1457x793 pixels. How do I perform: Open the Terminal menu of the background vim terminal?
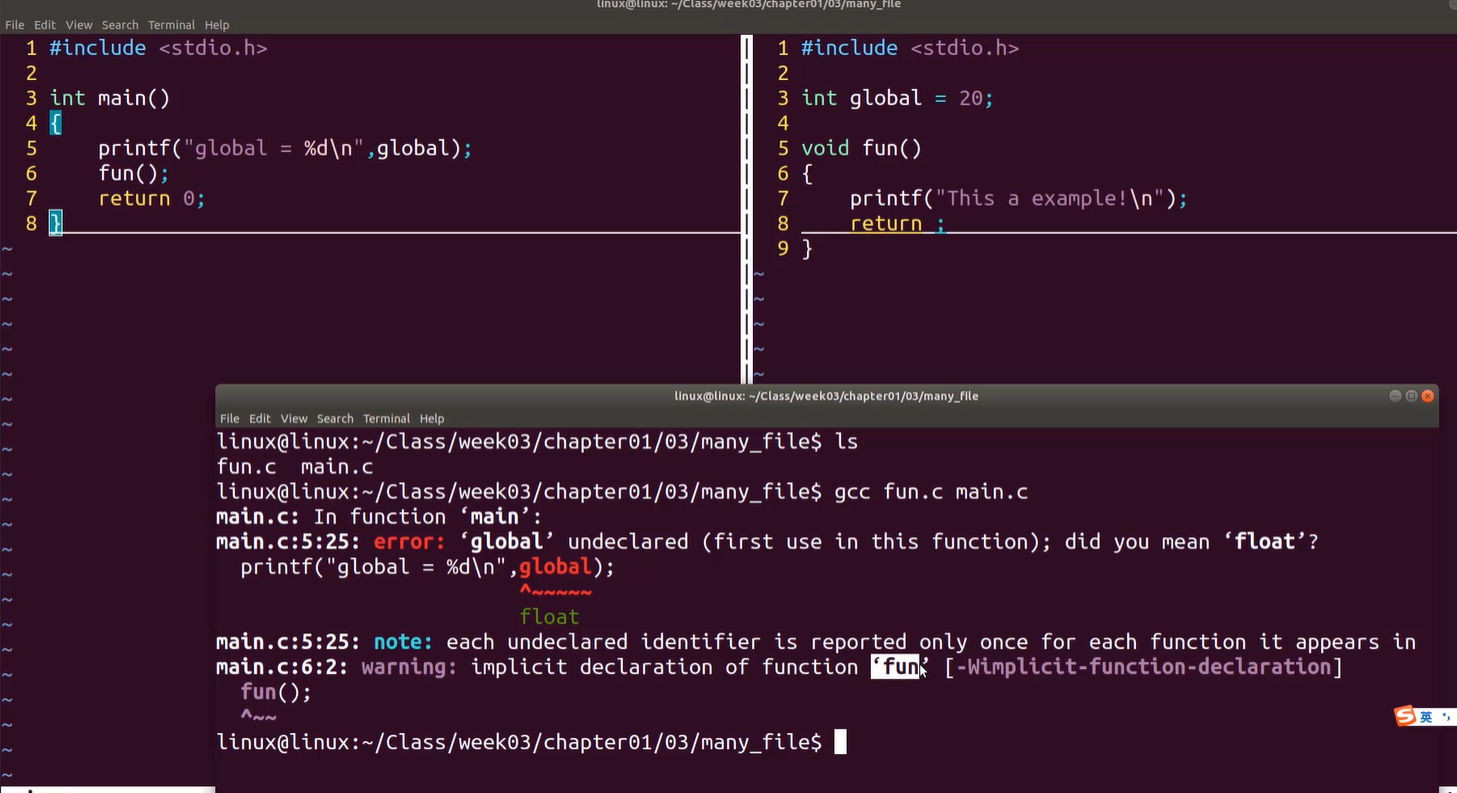pyautogui.click(x=172, y=25)
